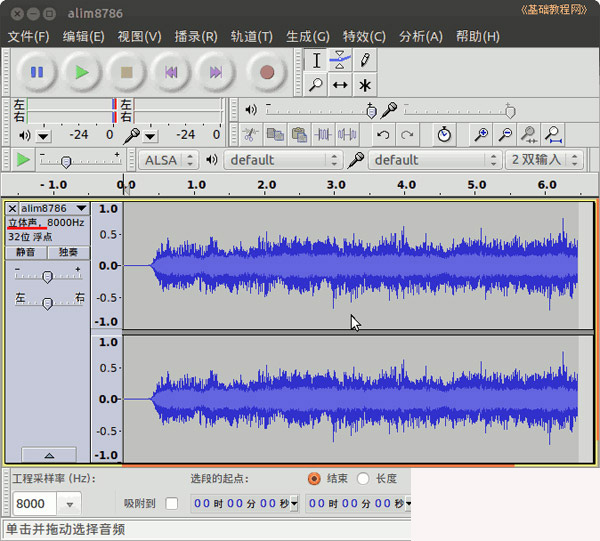Click the track gain slider knob
The height and width of the screenshot is (541, 600).
[47, 277]
